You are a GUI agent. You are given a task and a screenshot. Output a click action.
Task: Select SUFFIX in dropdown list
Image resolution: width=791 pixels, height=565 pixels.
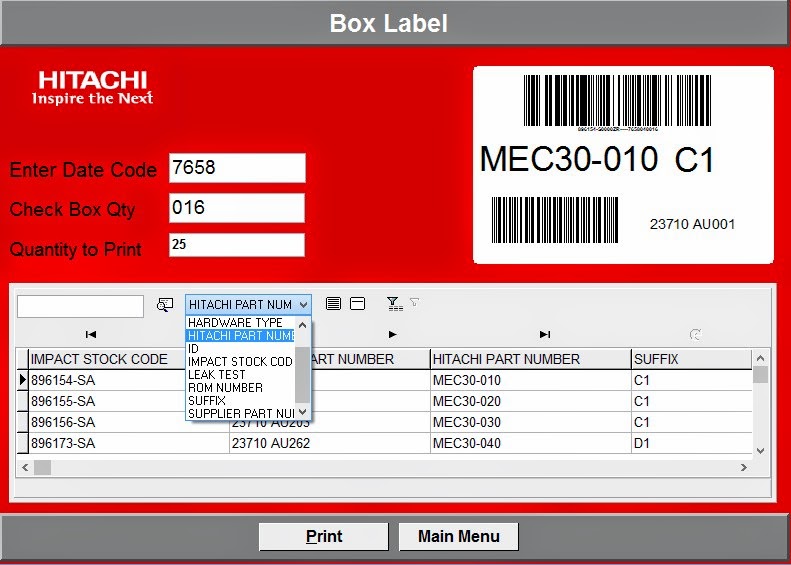pyautogui.click(x=241, y=401)
